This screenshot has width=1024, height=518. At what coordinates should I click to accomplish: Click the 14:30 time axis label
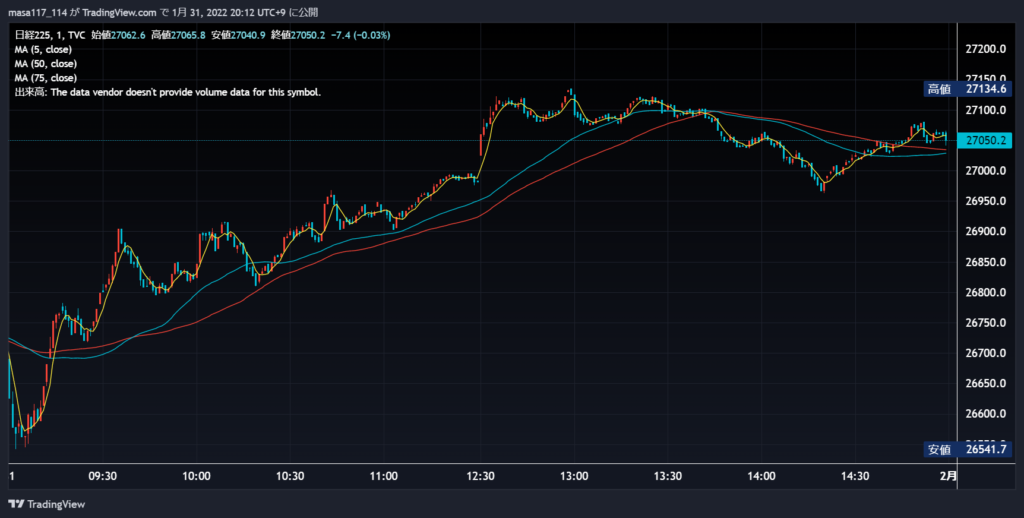856,476
